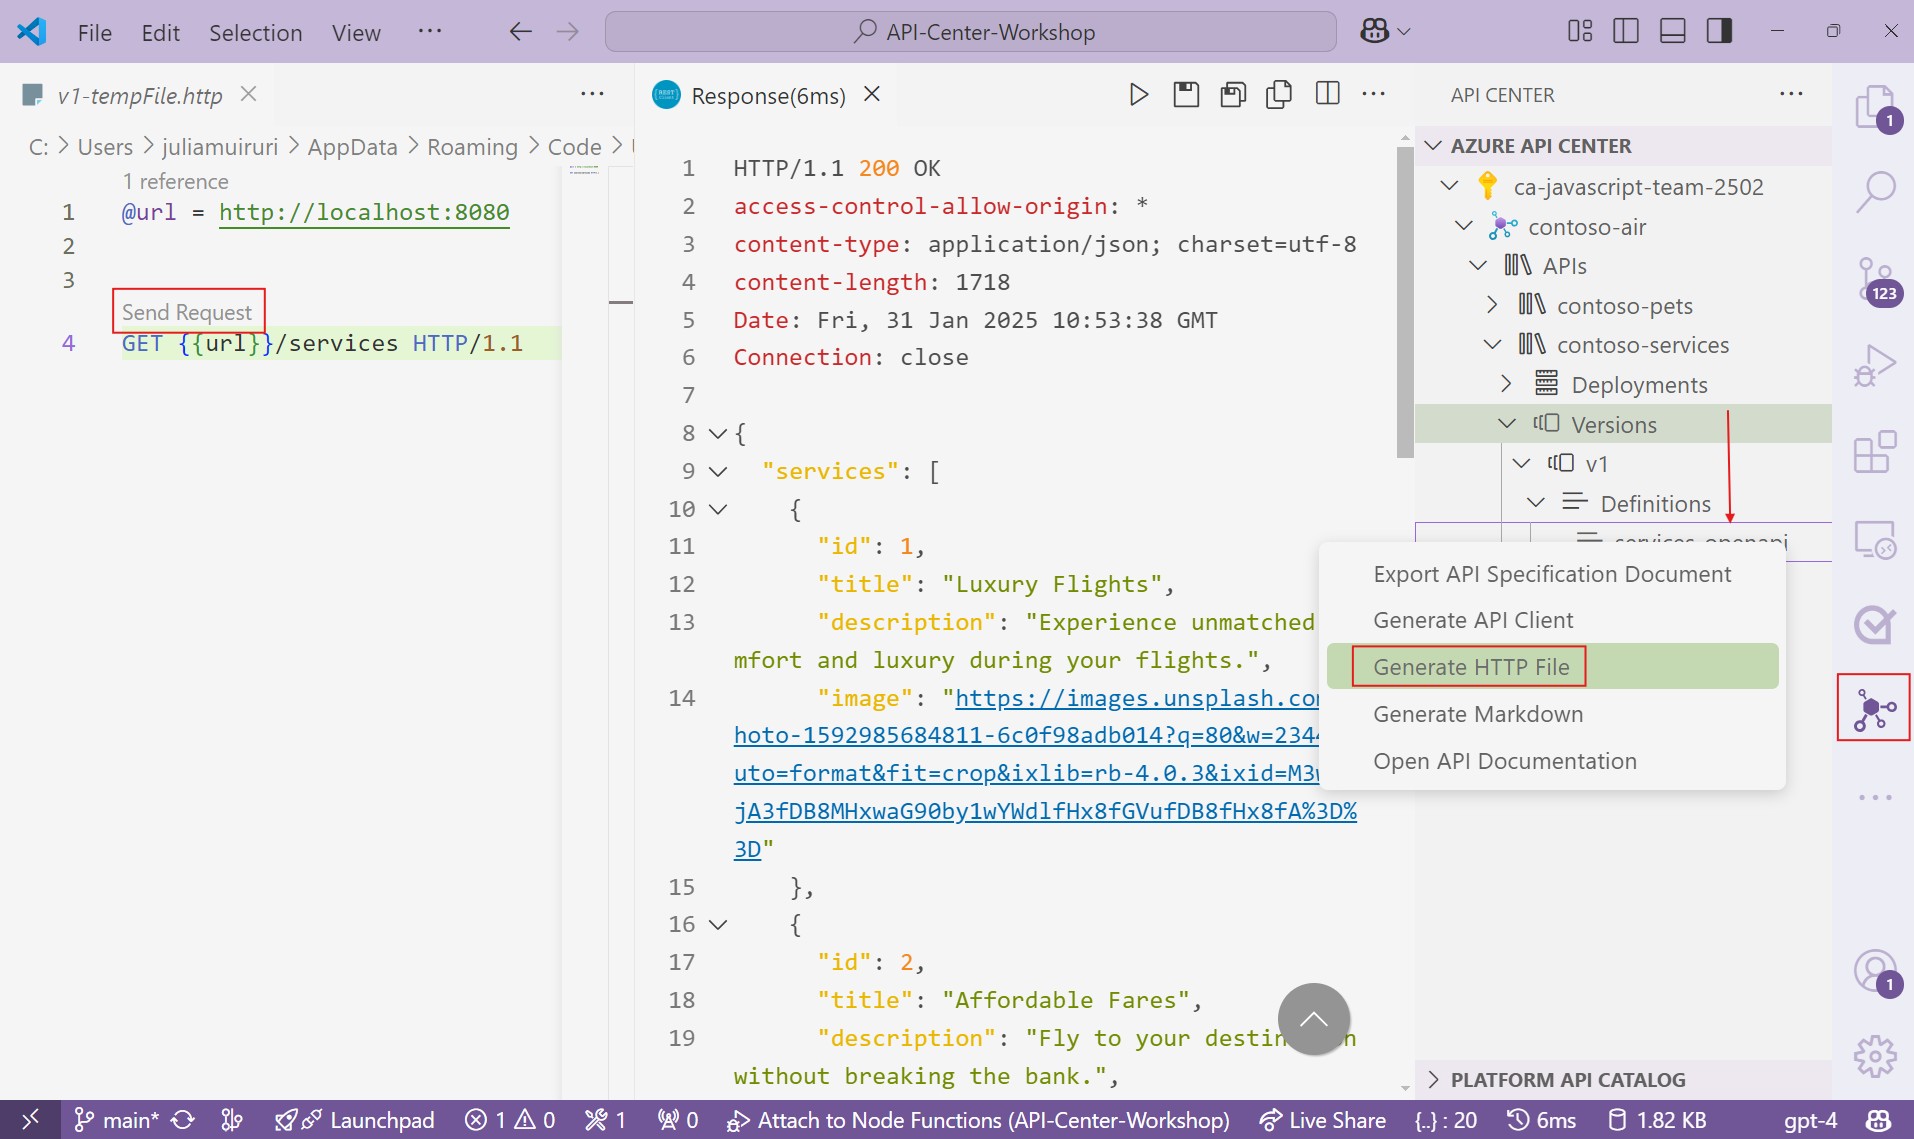Open the Manage gear in the activity bar
This screenshot has width=1914, height=1139.
tap(1874, 1055)
